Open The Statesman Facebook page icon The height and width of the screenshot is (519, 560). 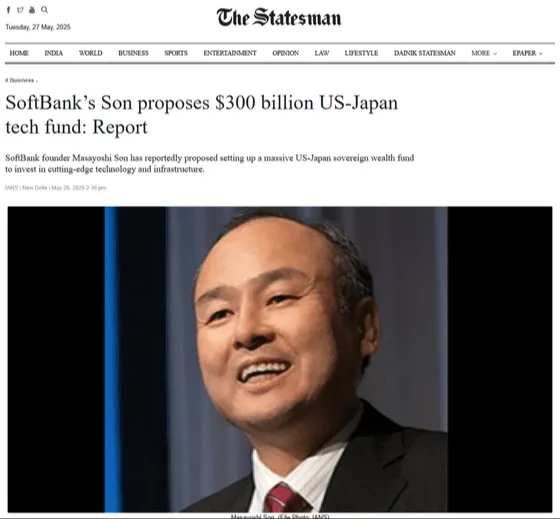click(x=9, y=10)
